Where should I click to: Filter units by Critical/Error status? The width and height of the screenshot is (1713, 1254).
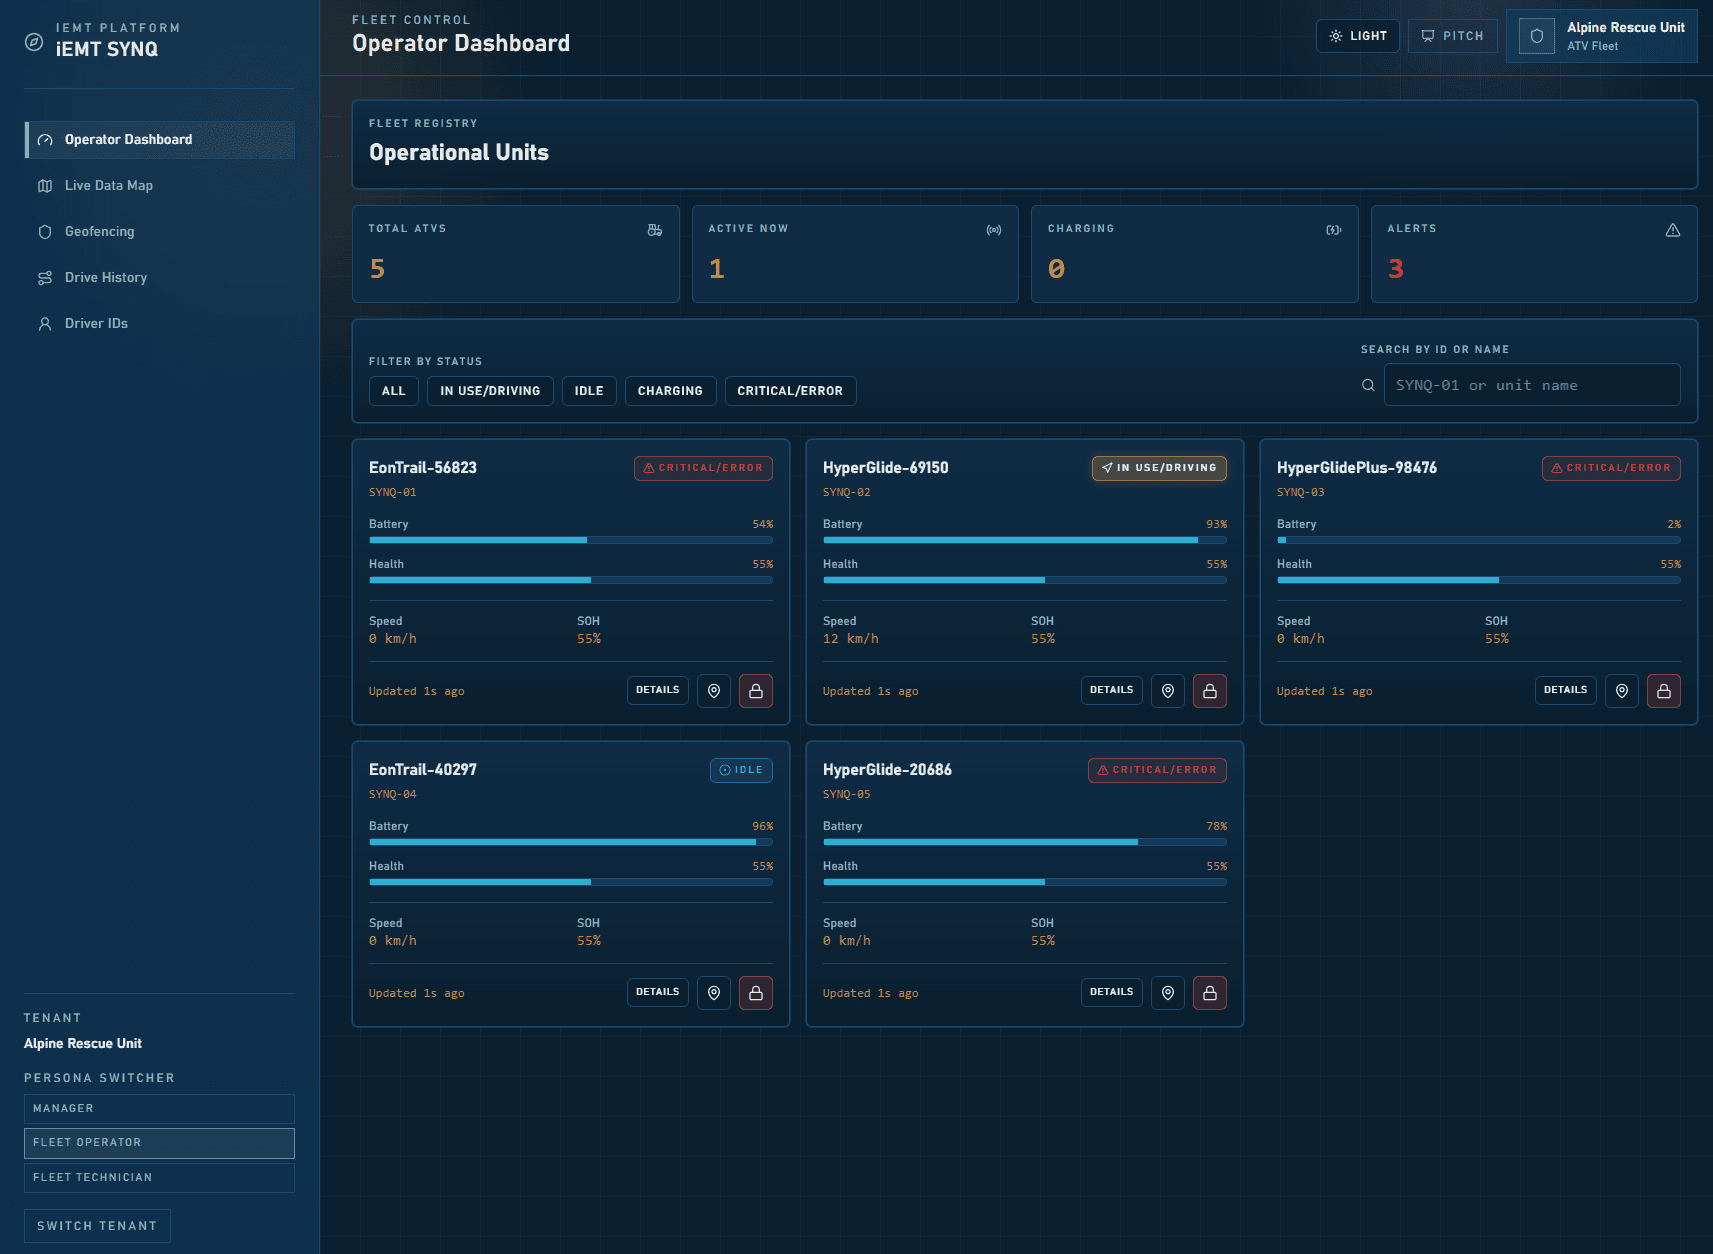[789, 391]
